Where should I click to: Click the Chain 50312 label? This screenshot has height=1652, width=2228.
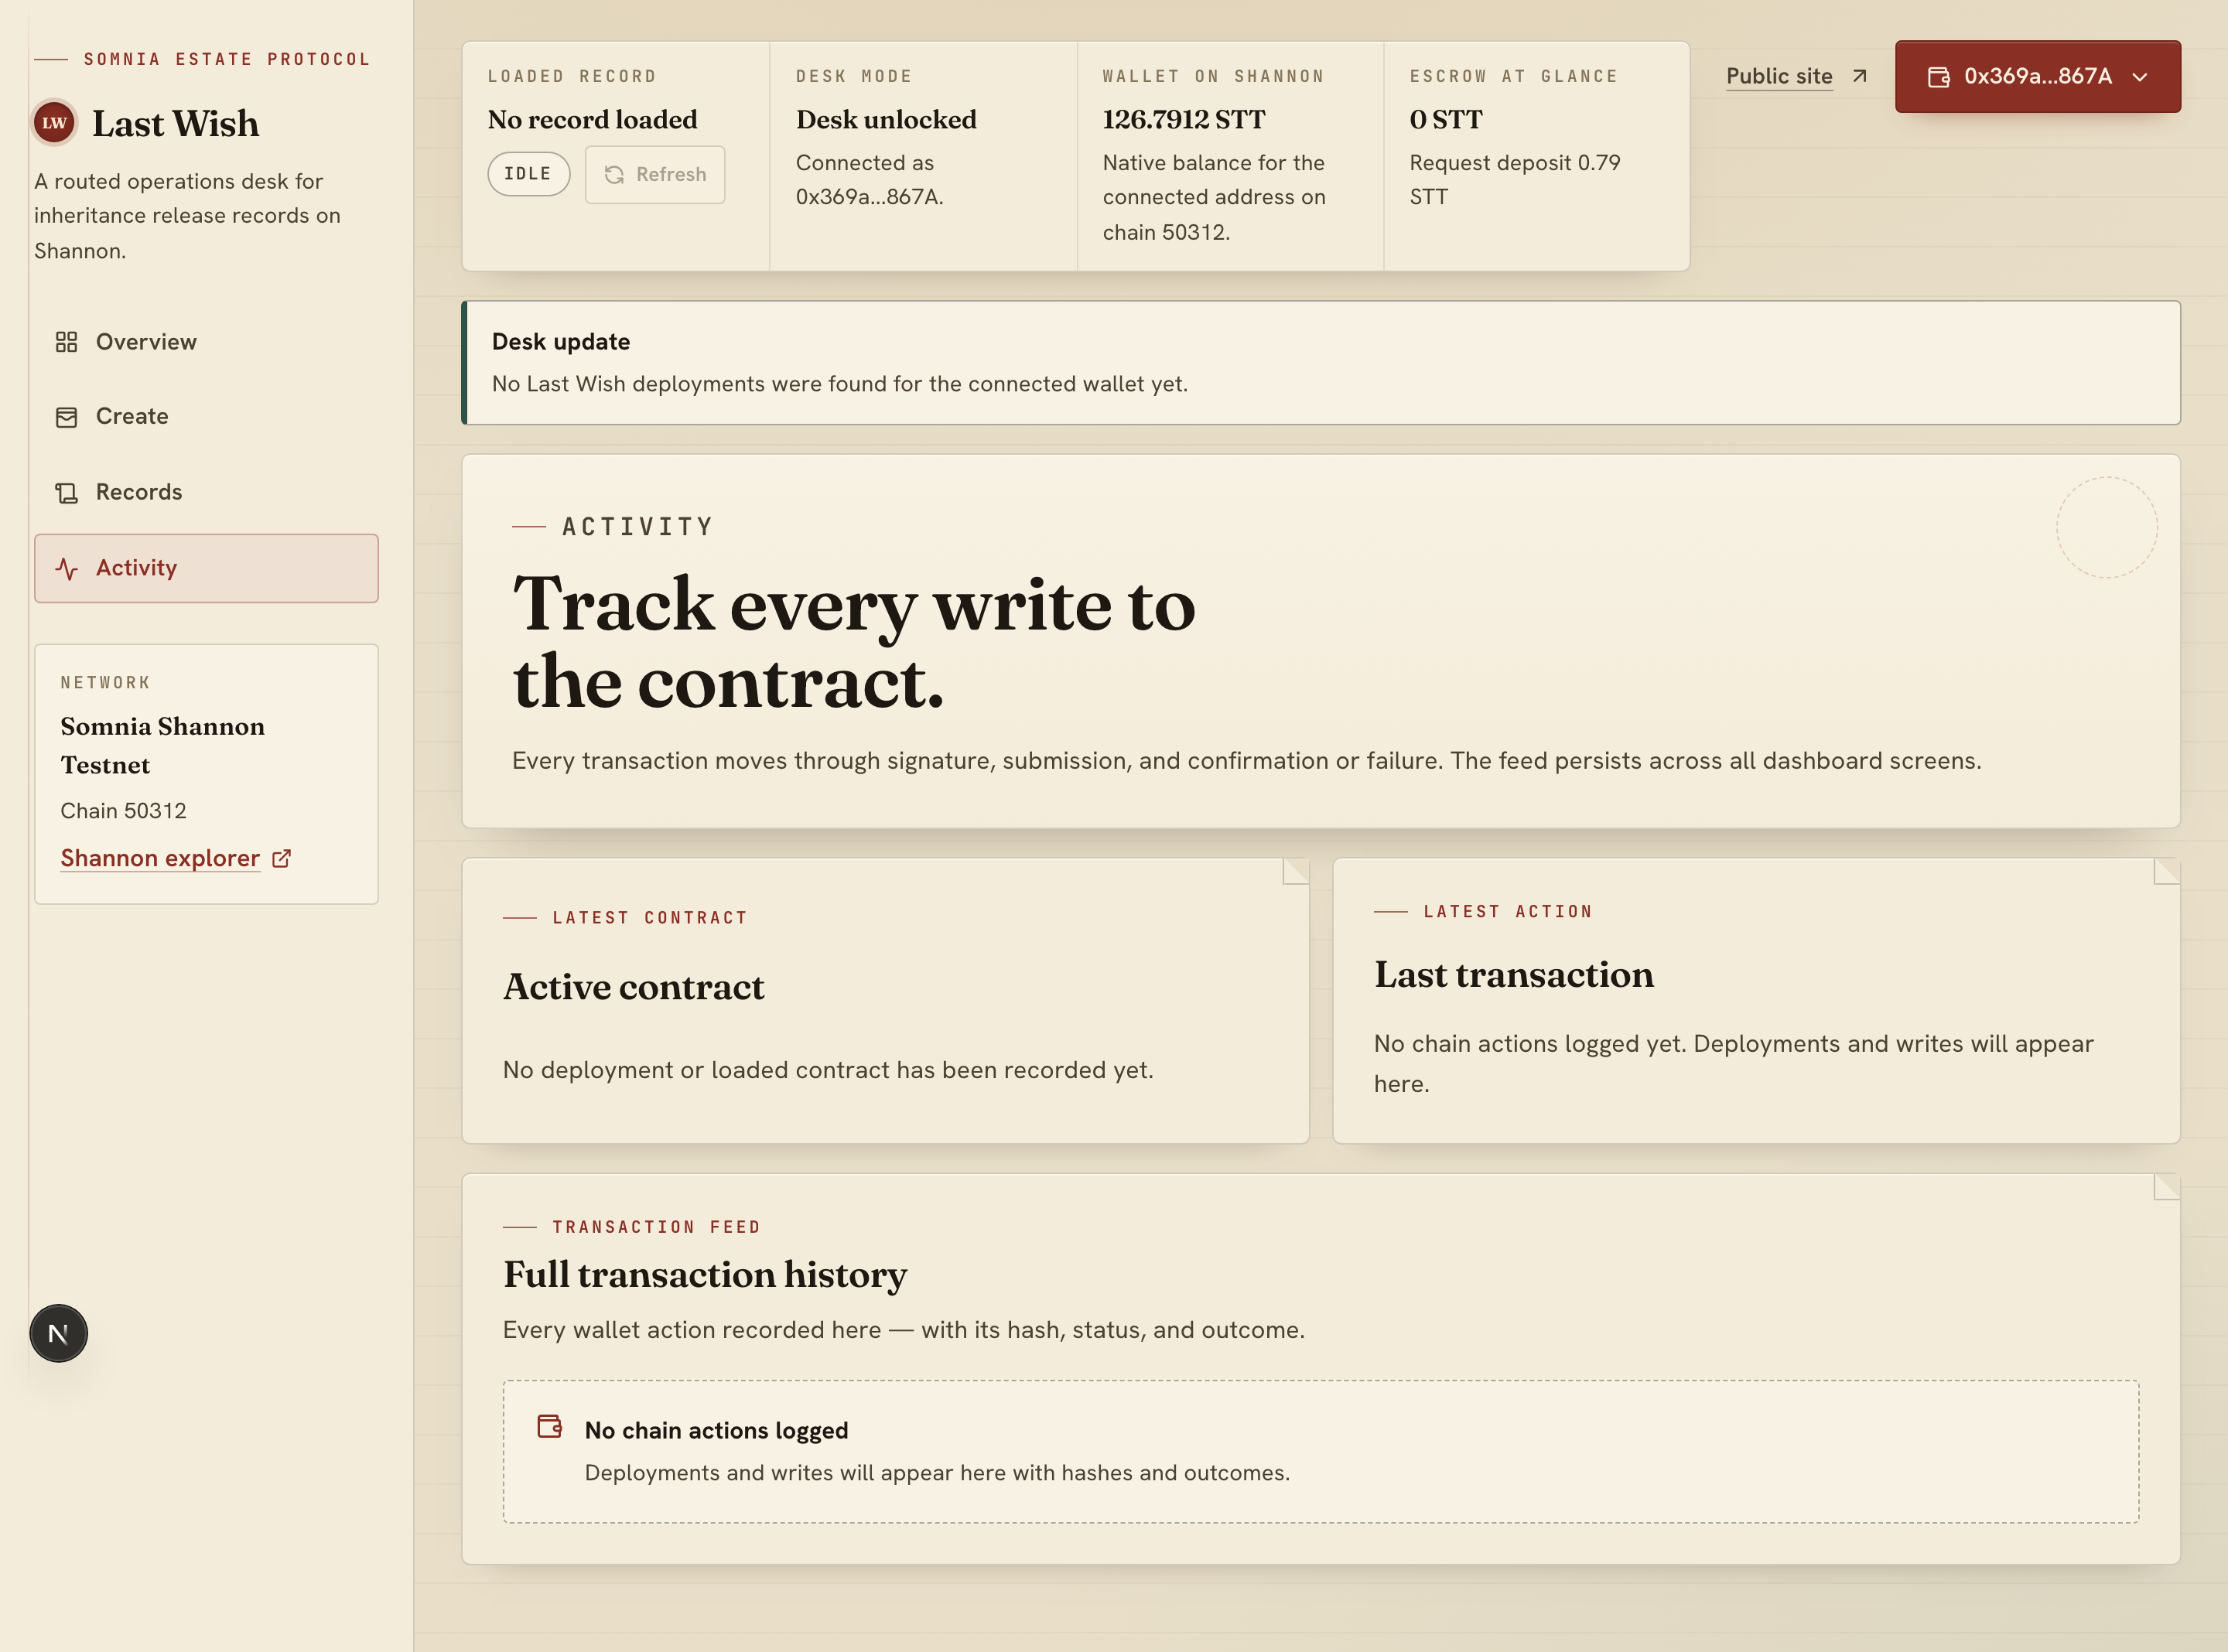pyautogui.click(x=123, y=811)
